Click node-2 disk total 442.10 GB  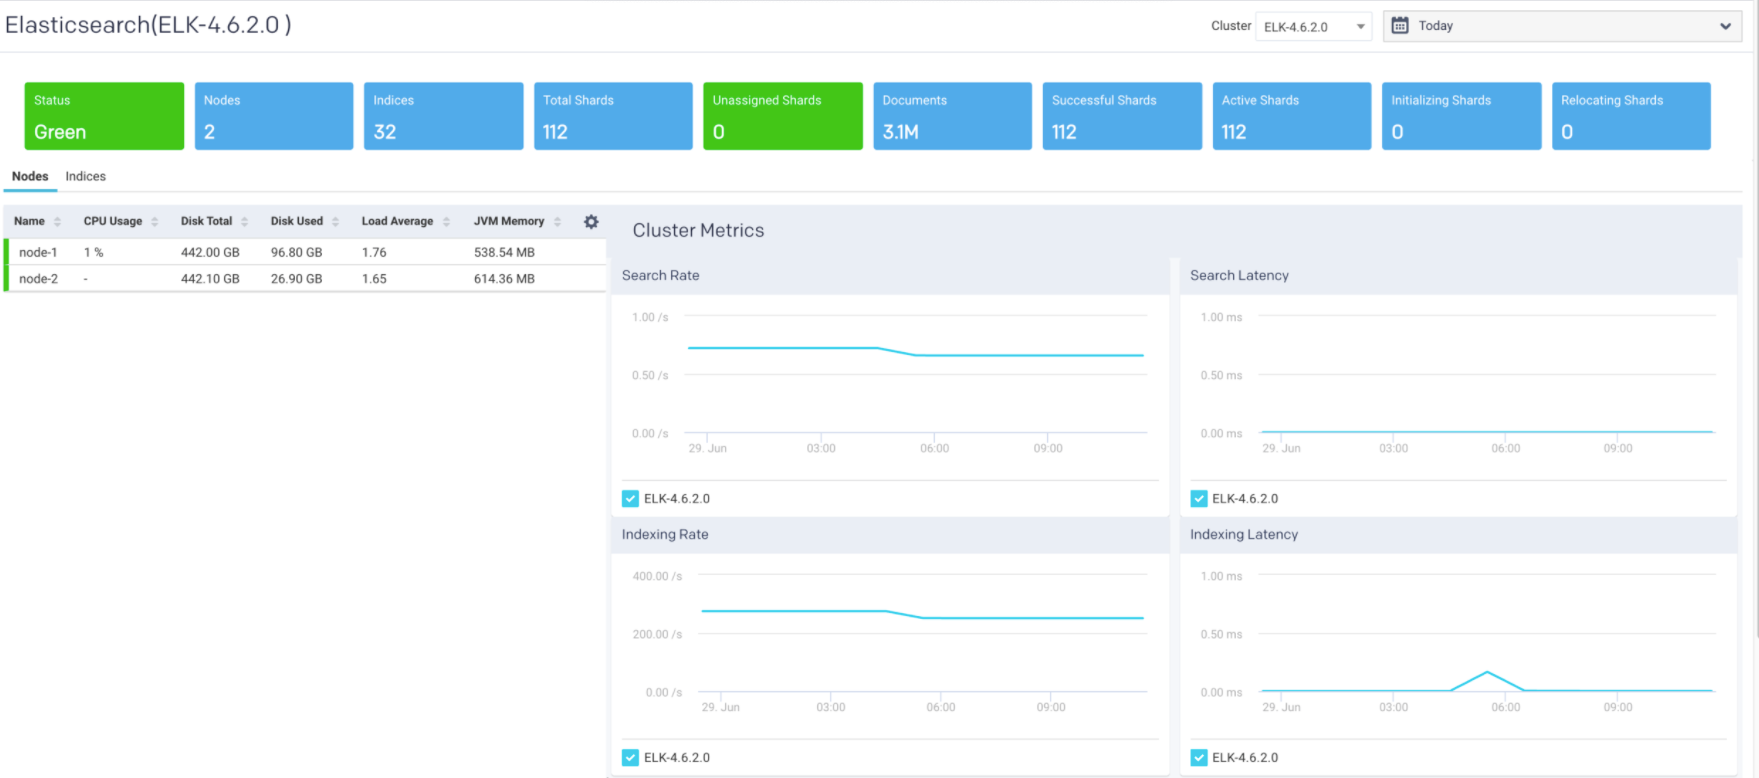[x=210, y=279]
